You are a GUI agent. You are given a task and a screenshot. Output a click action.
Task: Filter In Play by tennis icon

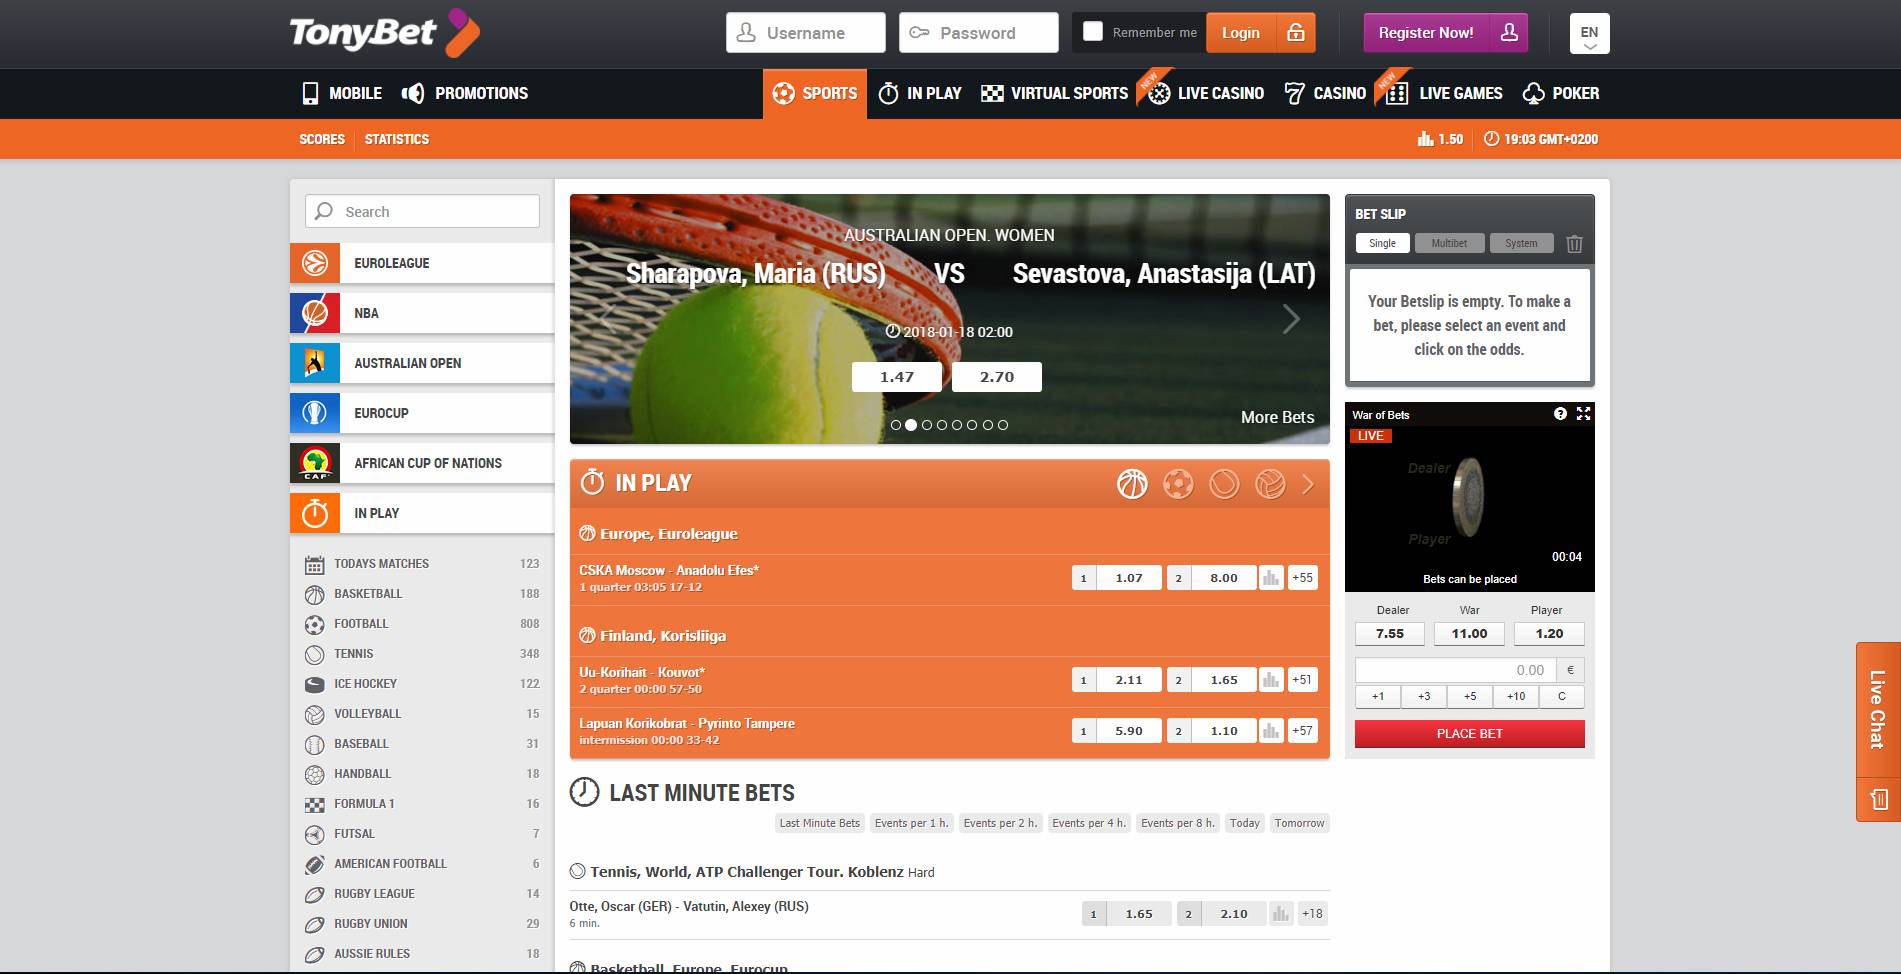(x=1224, y=484)
